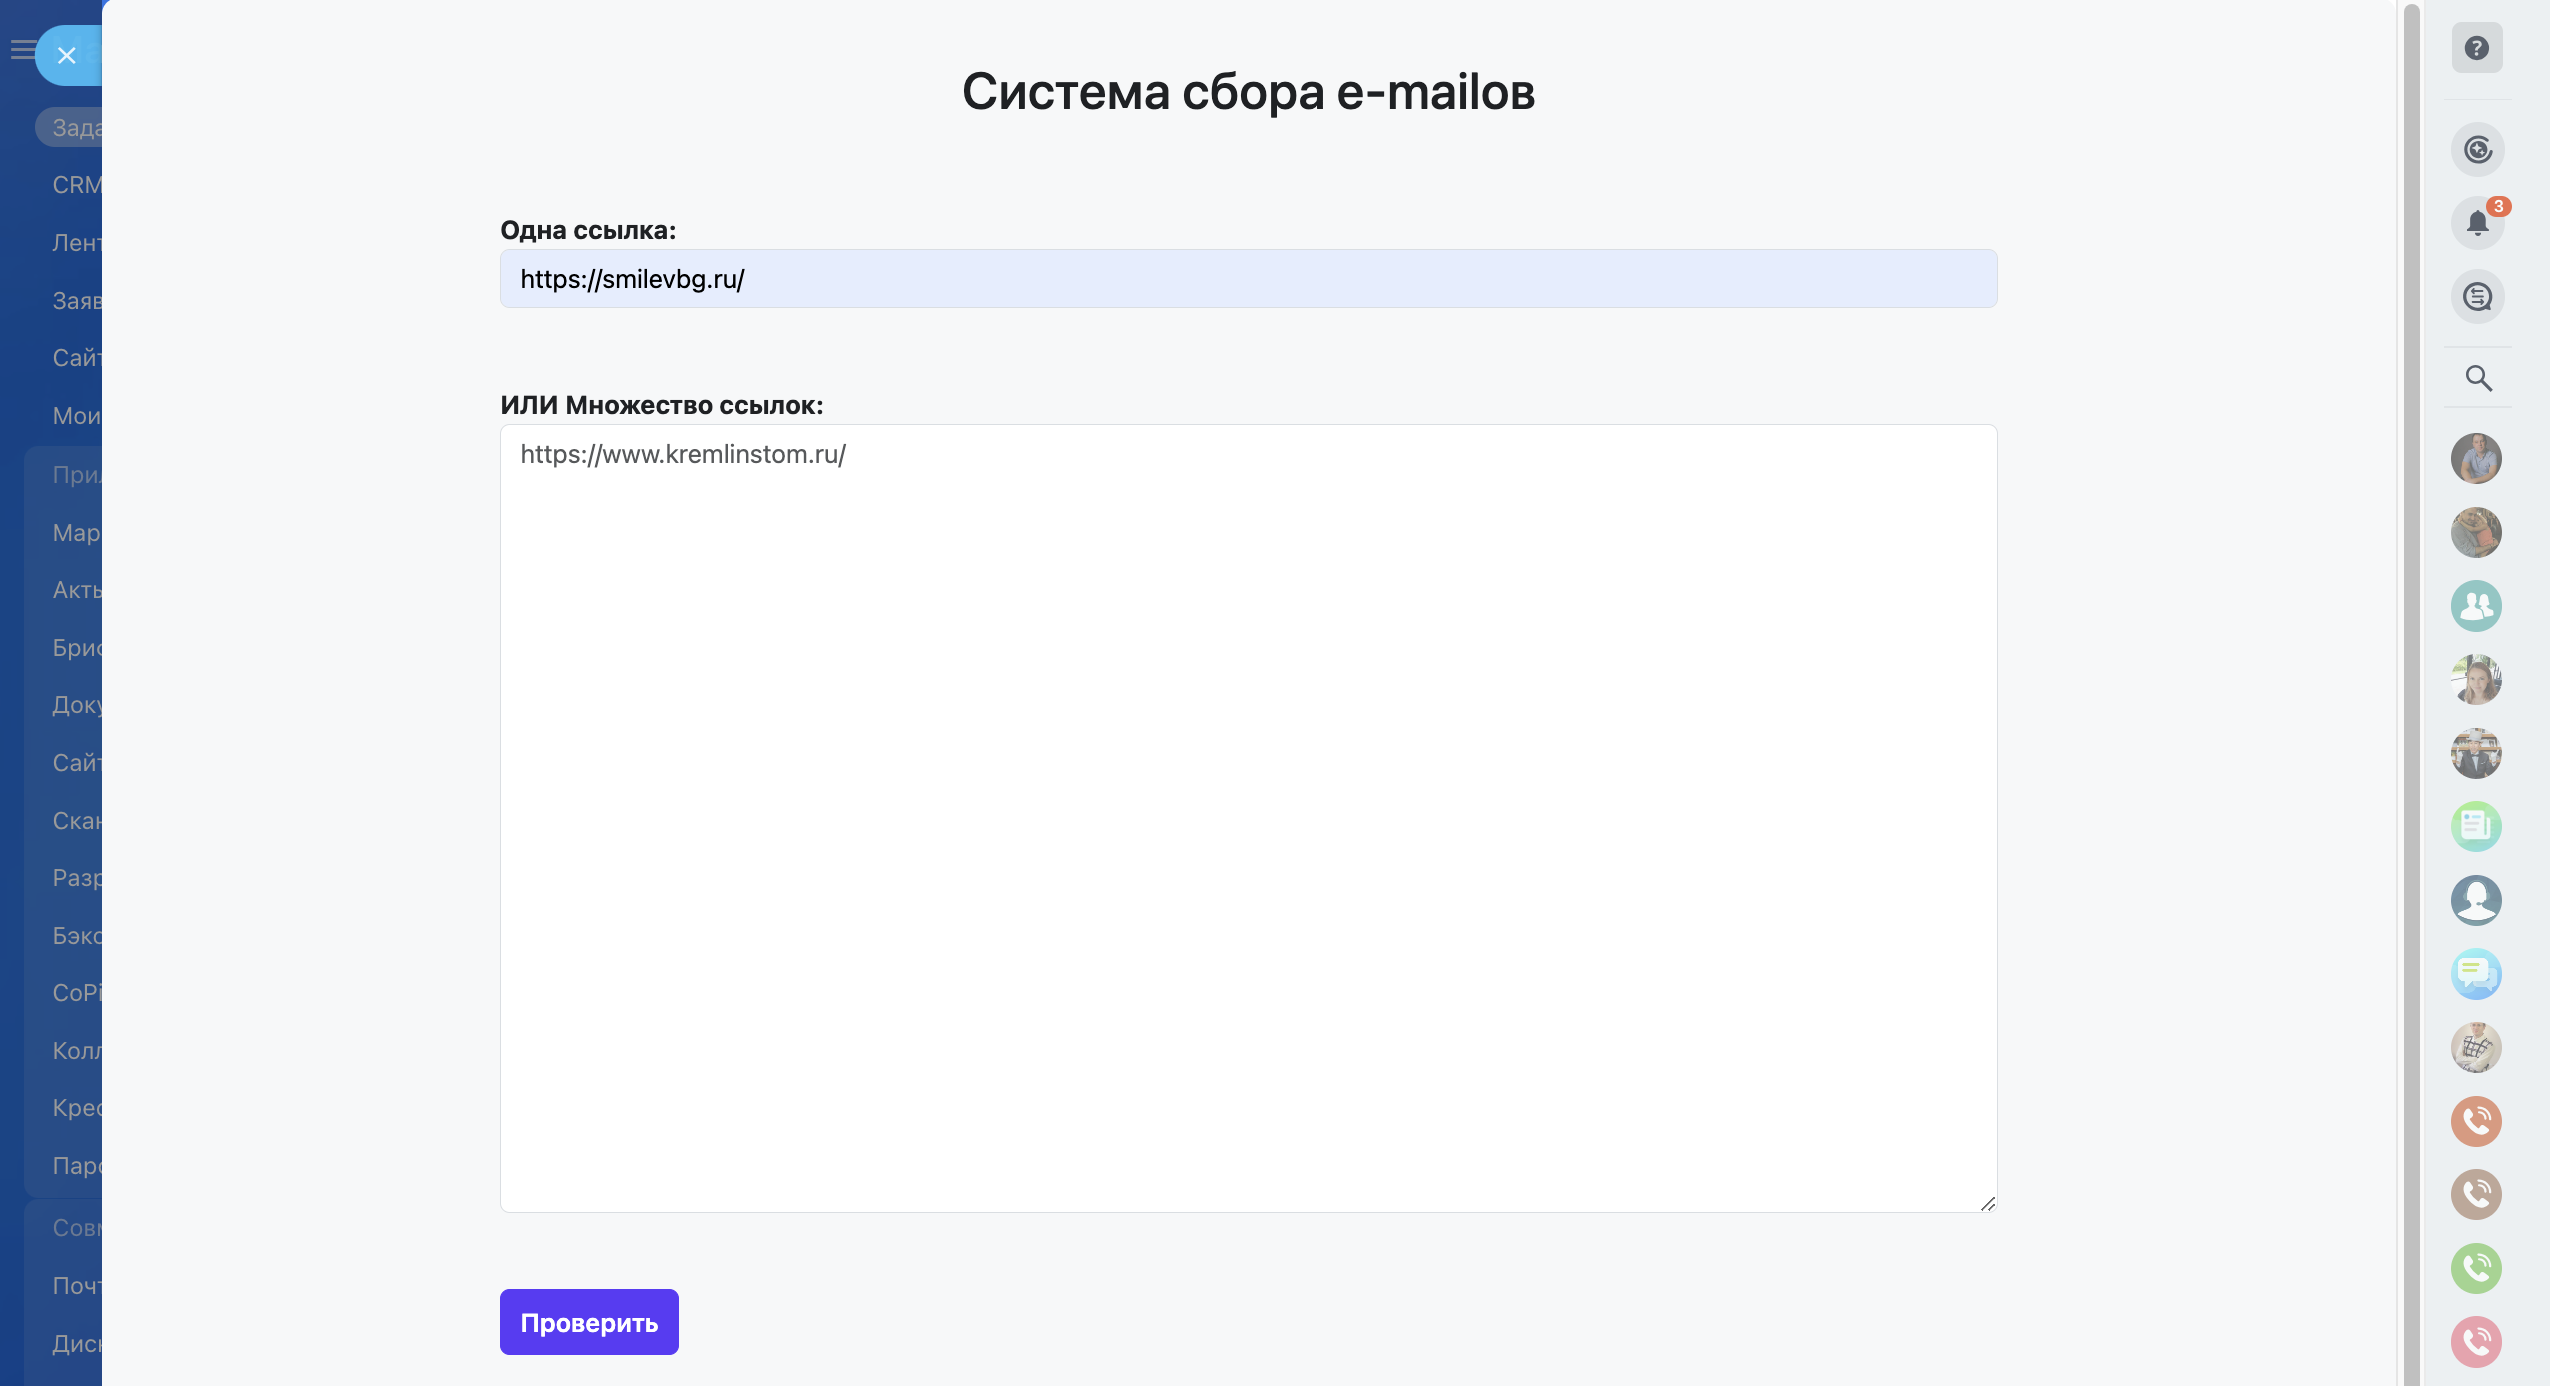This screenshot has width=2550, height=1386.
Task: Click into the Множество ссылок textarea
Action: [1248, 818]
